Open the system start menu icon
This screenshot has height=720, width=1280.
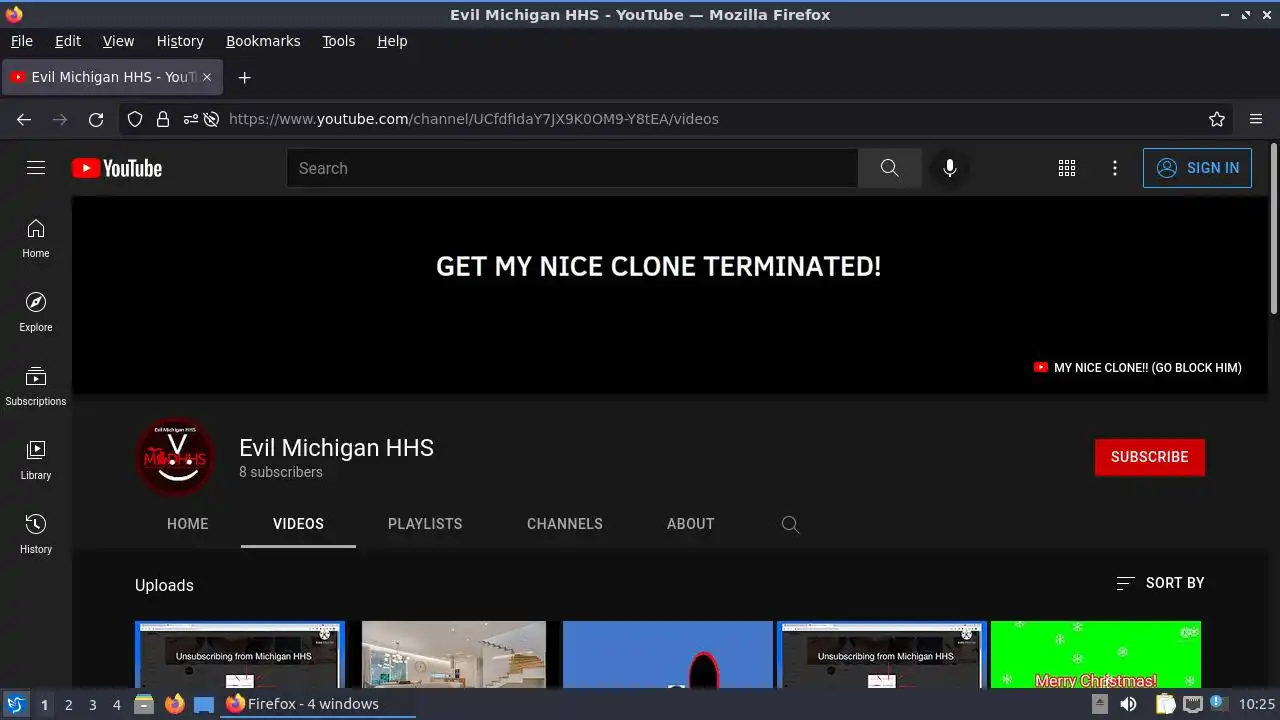[15, 704]
